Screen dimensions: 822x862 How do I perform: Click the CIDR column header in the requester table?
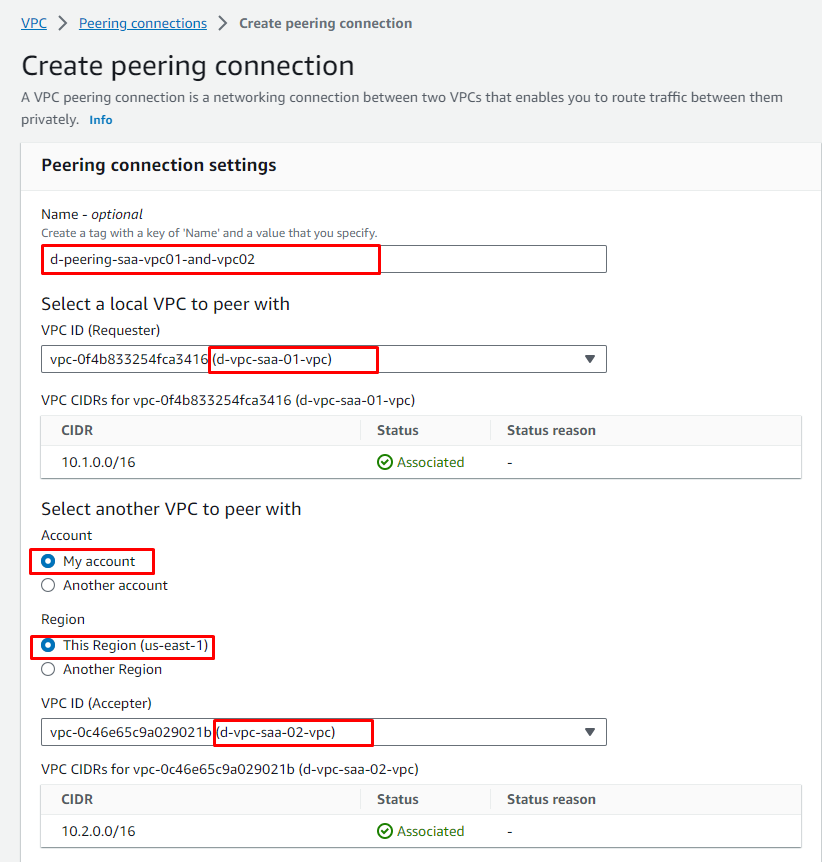[77, 431]
